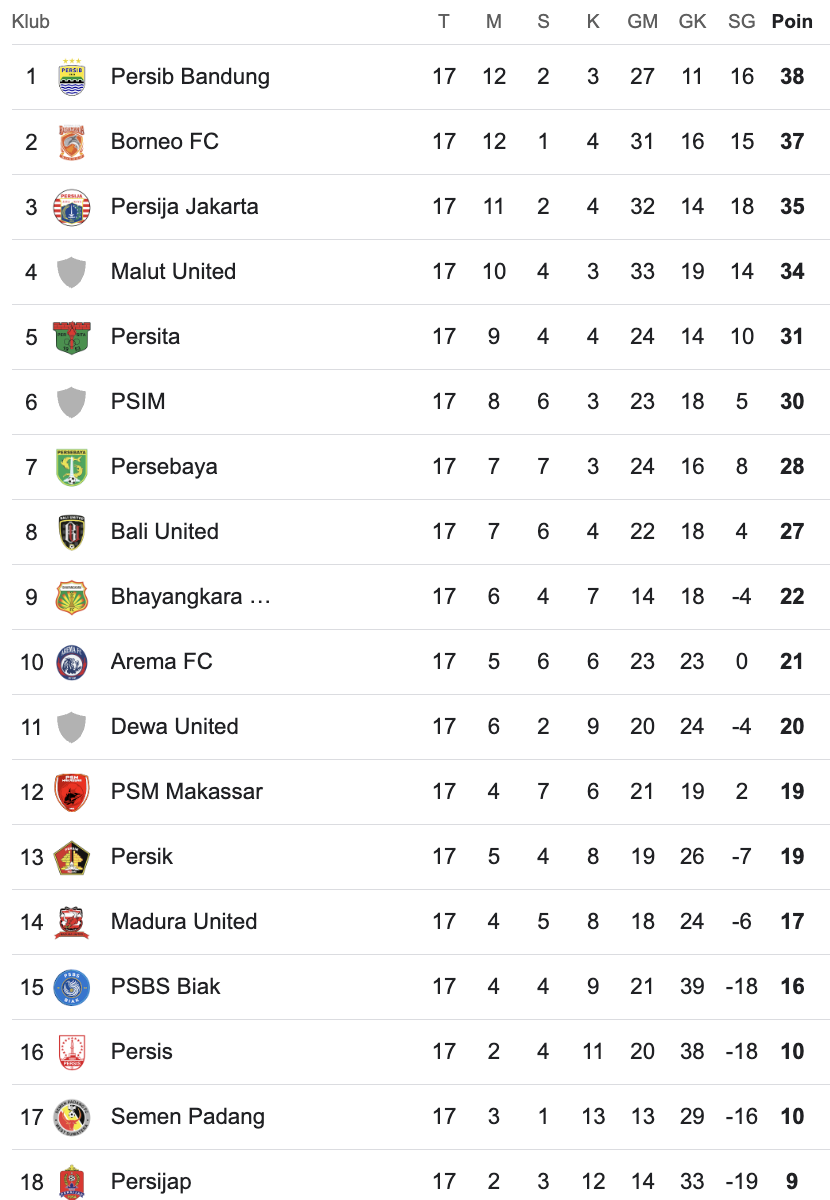The width and height of the screenshot is (830, 1200).
Task: Click the green Persebaya club crest
Action: pos(72,467)
